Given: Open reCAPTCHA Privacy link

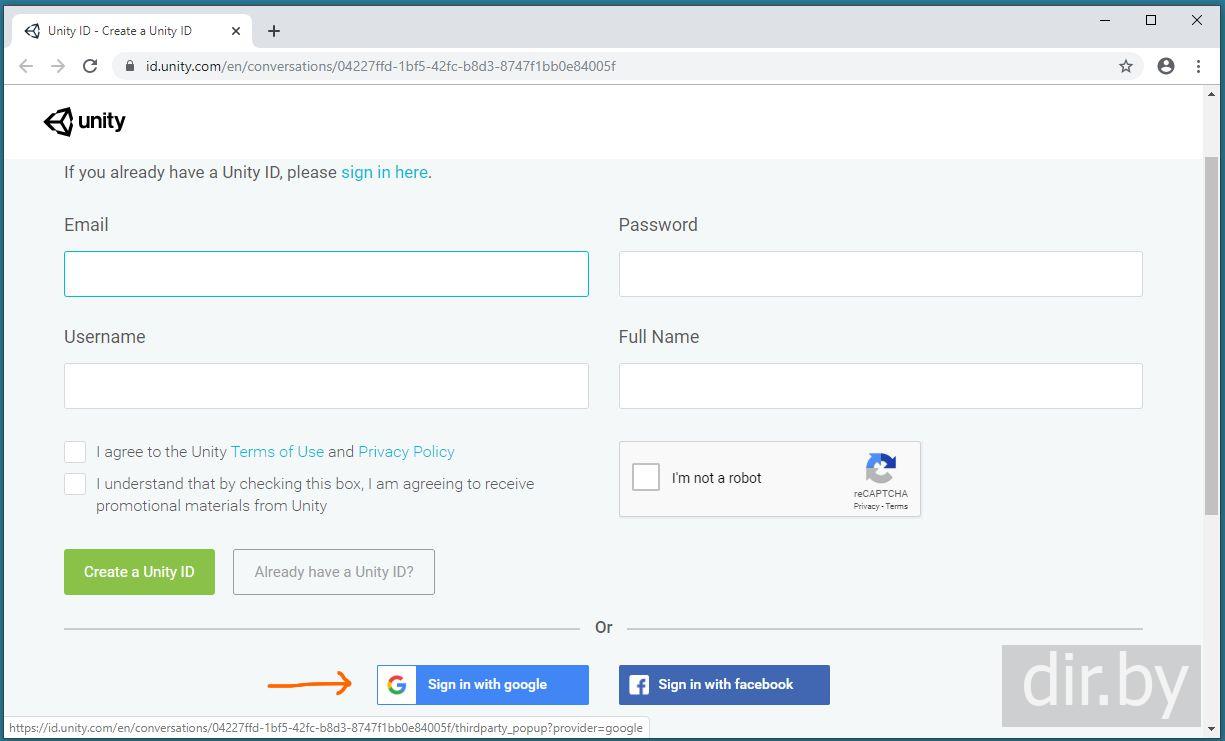Looking at the screenshot, I should 866,506.
